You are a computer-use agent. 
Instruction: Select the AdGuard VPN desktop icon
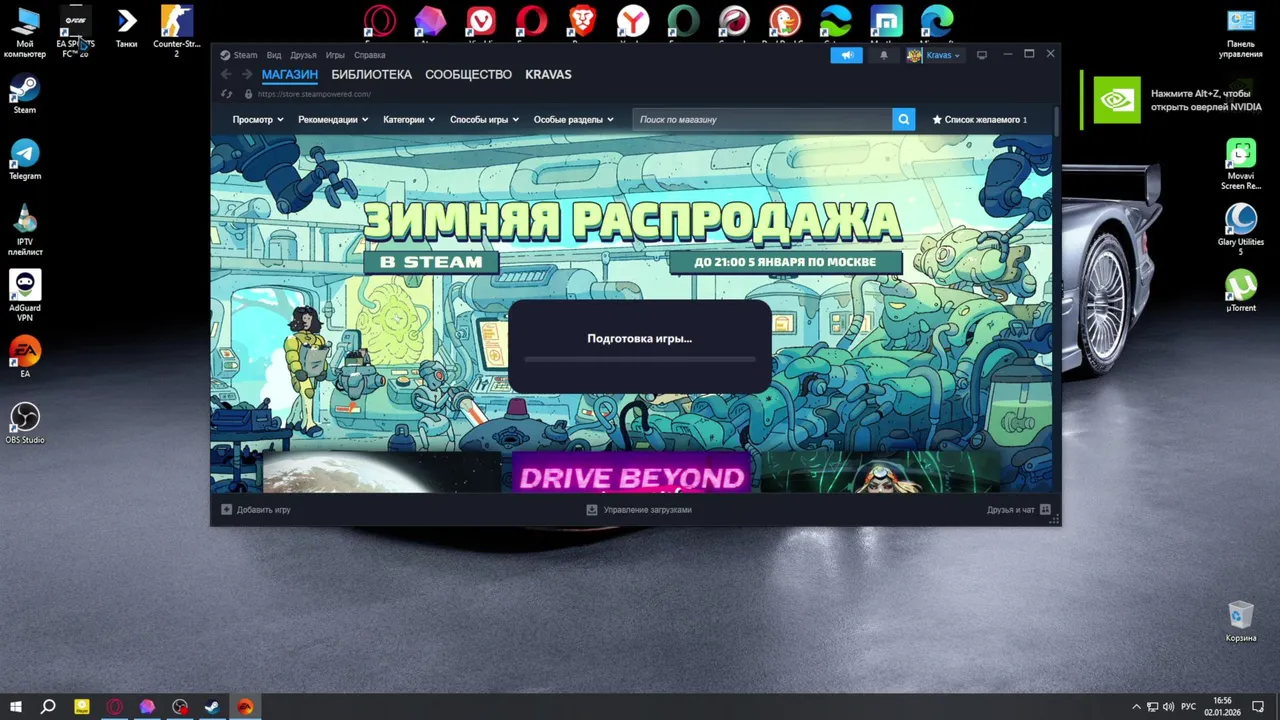point(24,296)
